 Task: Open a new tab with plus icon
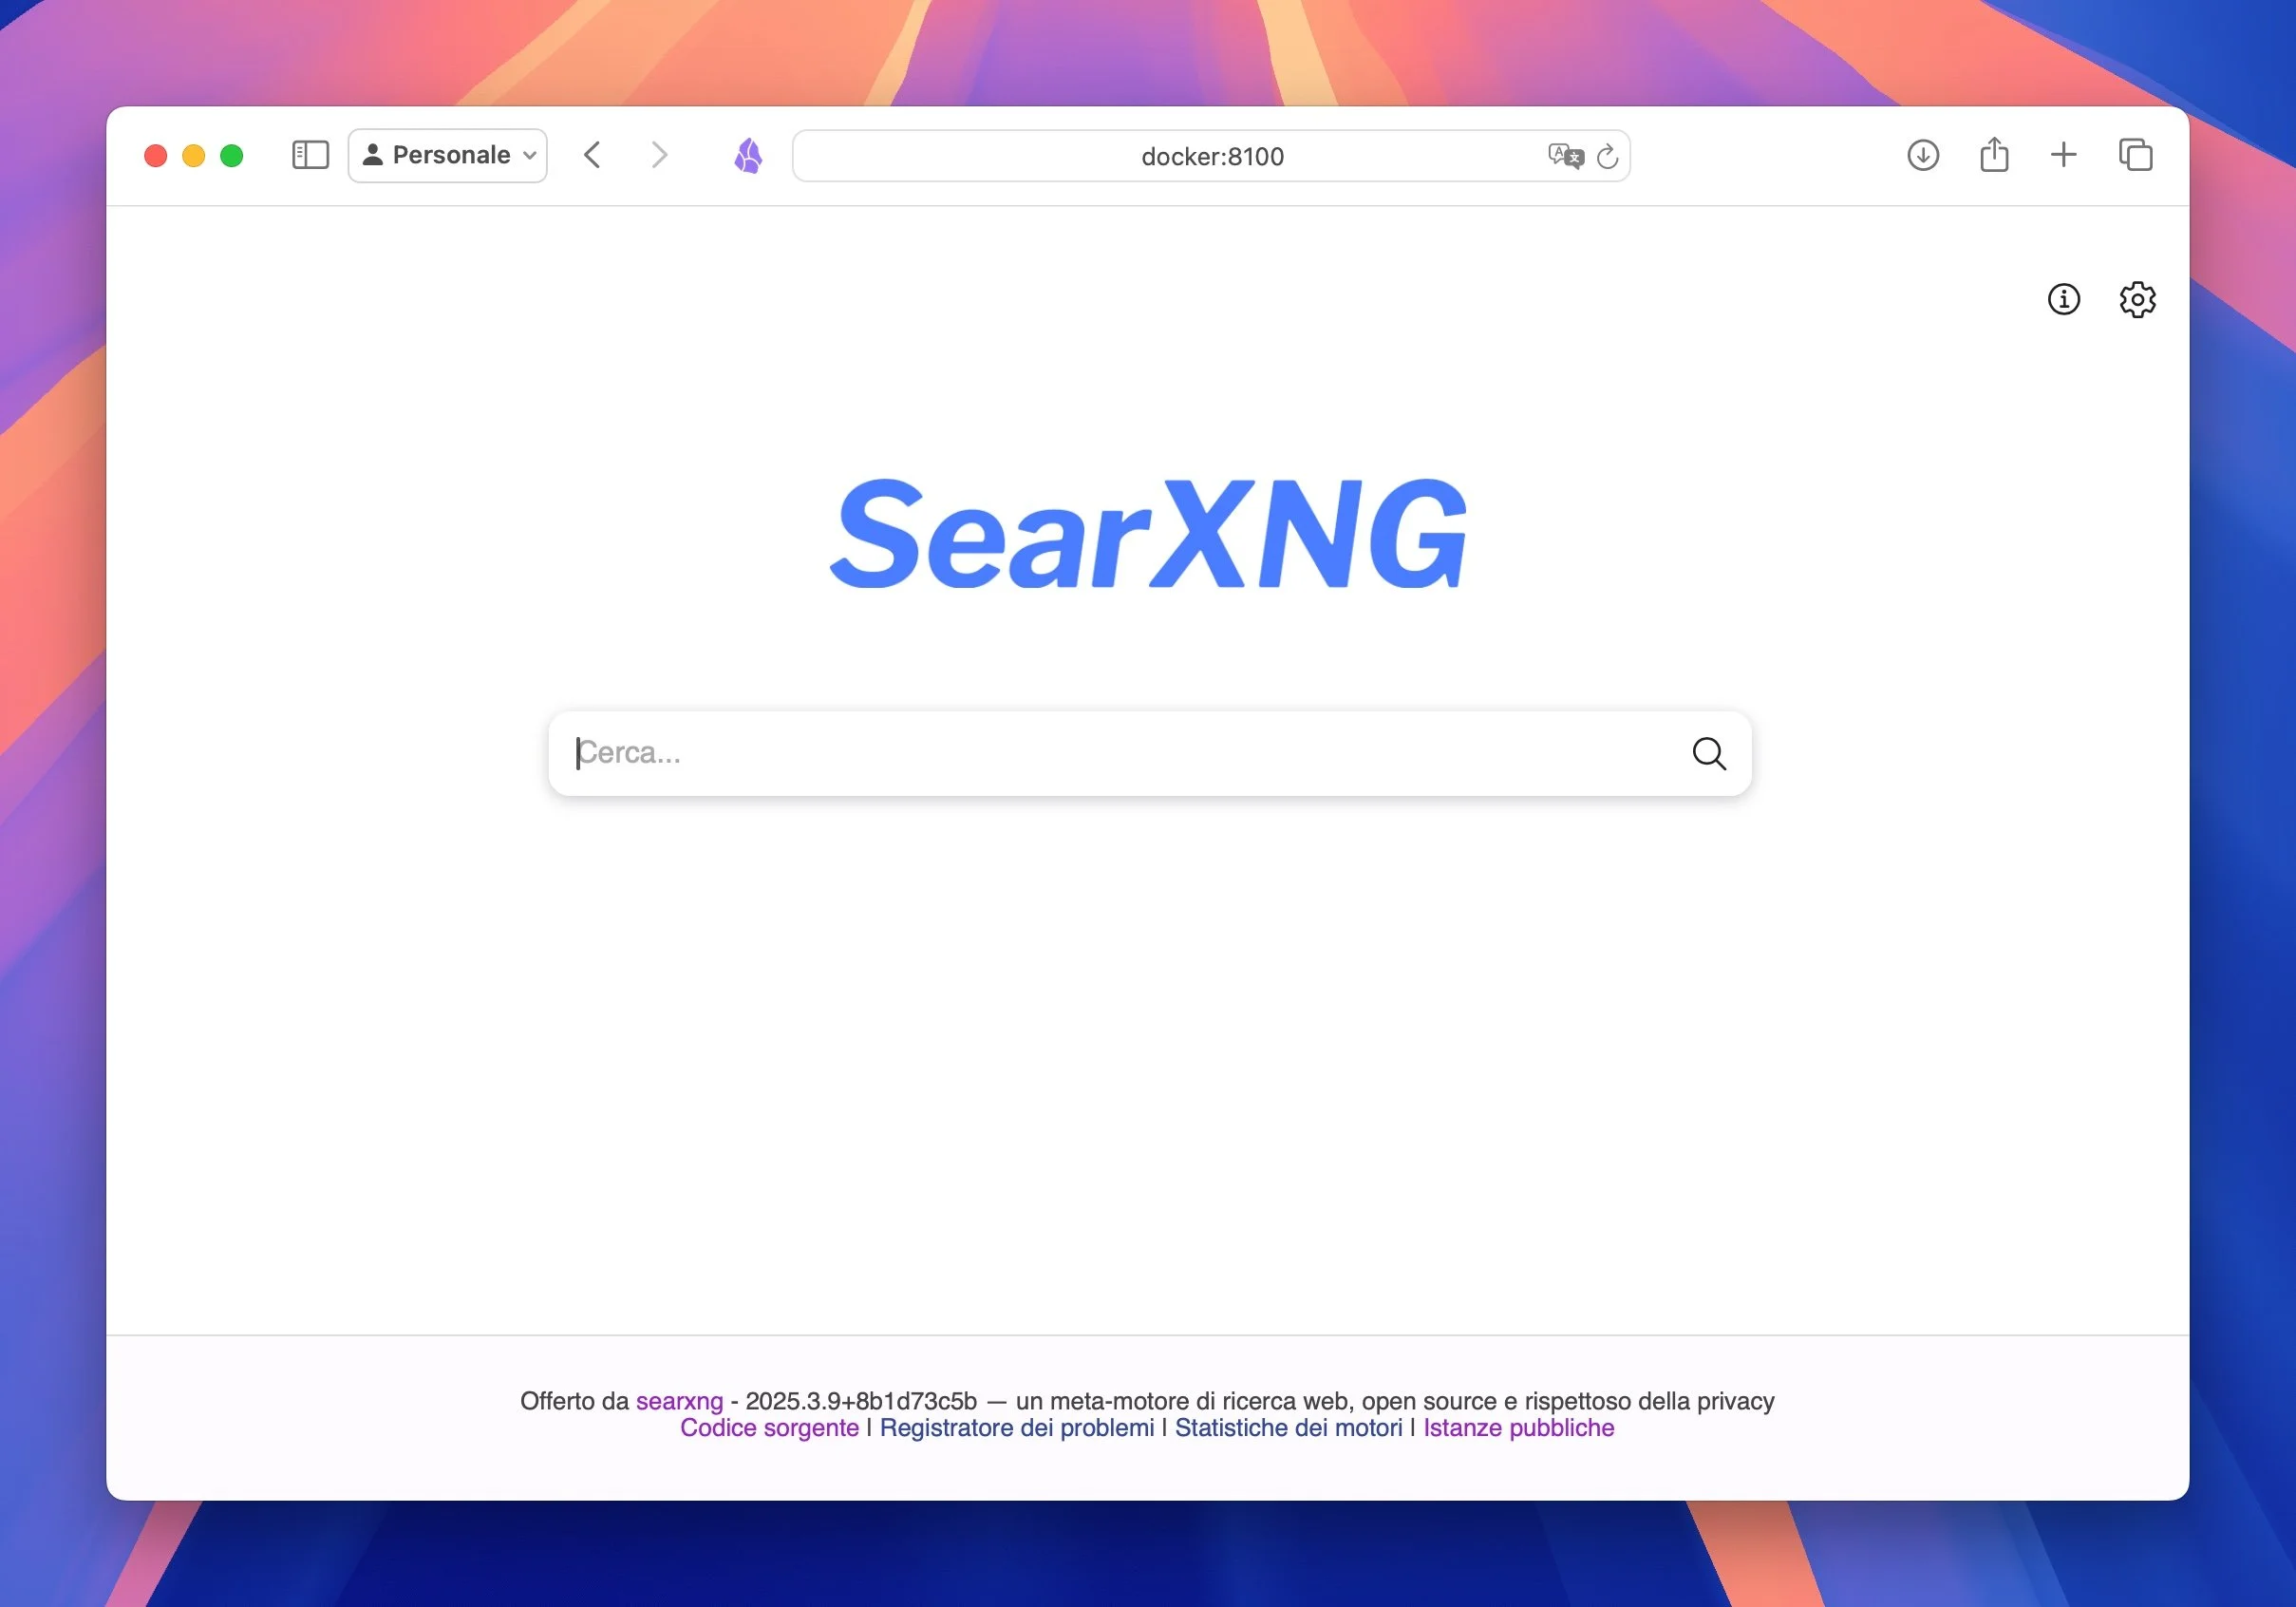[2063, 155]
